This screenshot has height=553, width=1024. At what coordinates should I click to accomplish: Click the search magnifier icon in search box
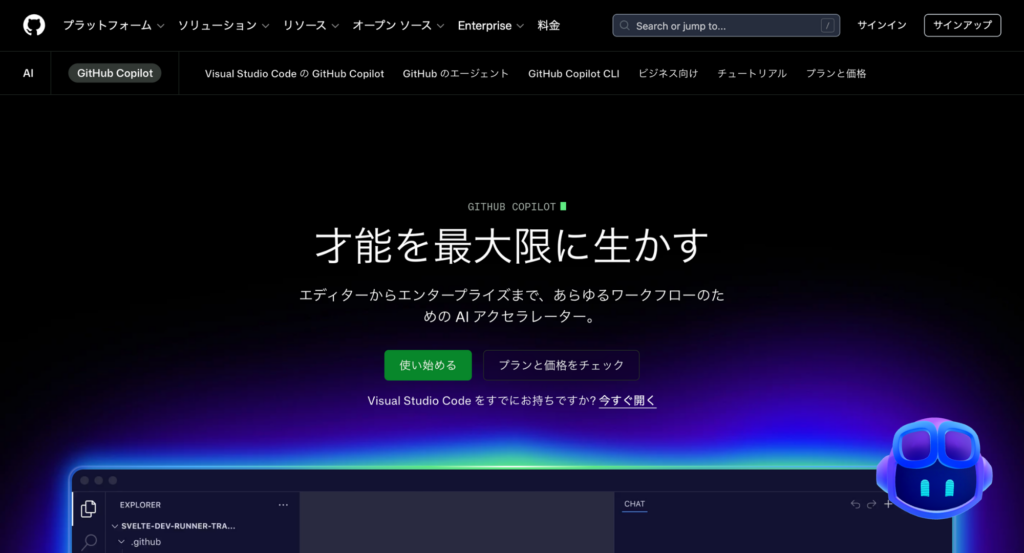point(625,25)
